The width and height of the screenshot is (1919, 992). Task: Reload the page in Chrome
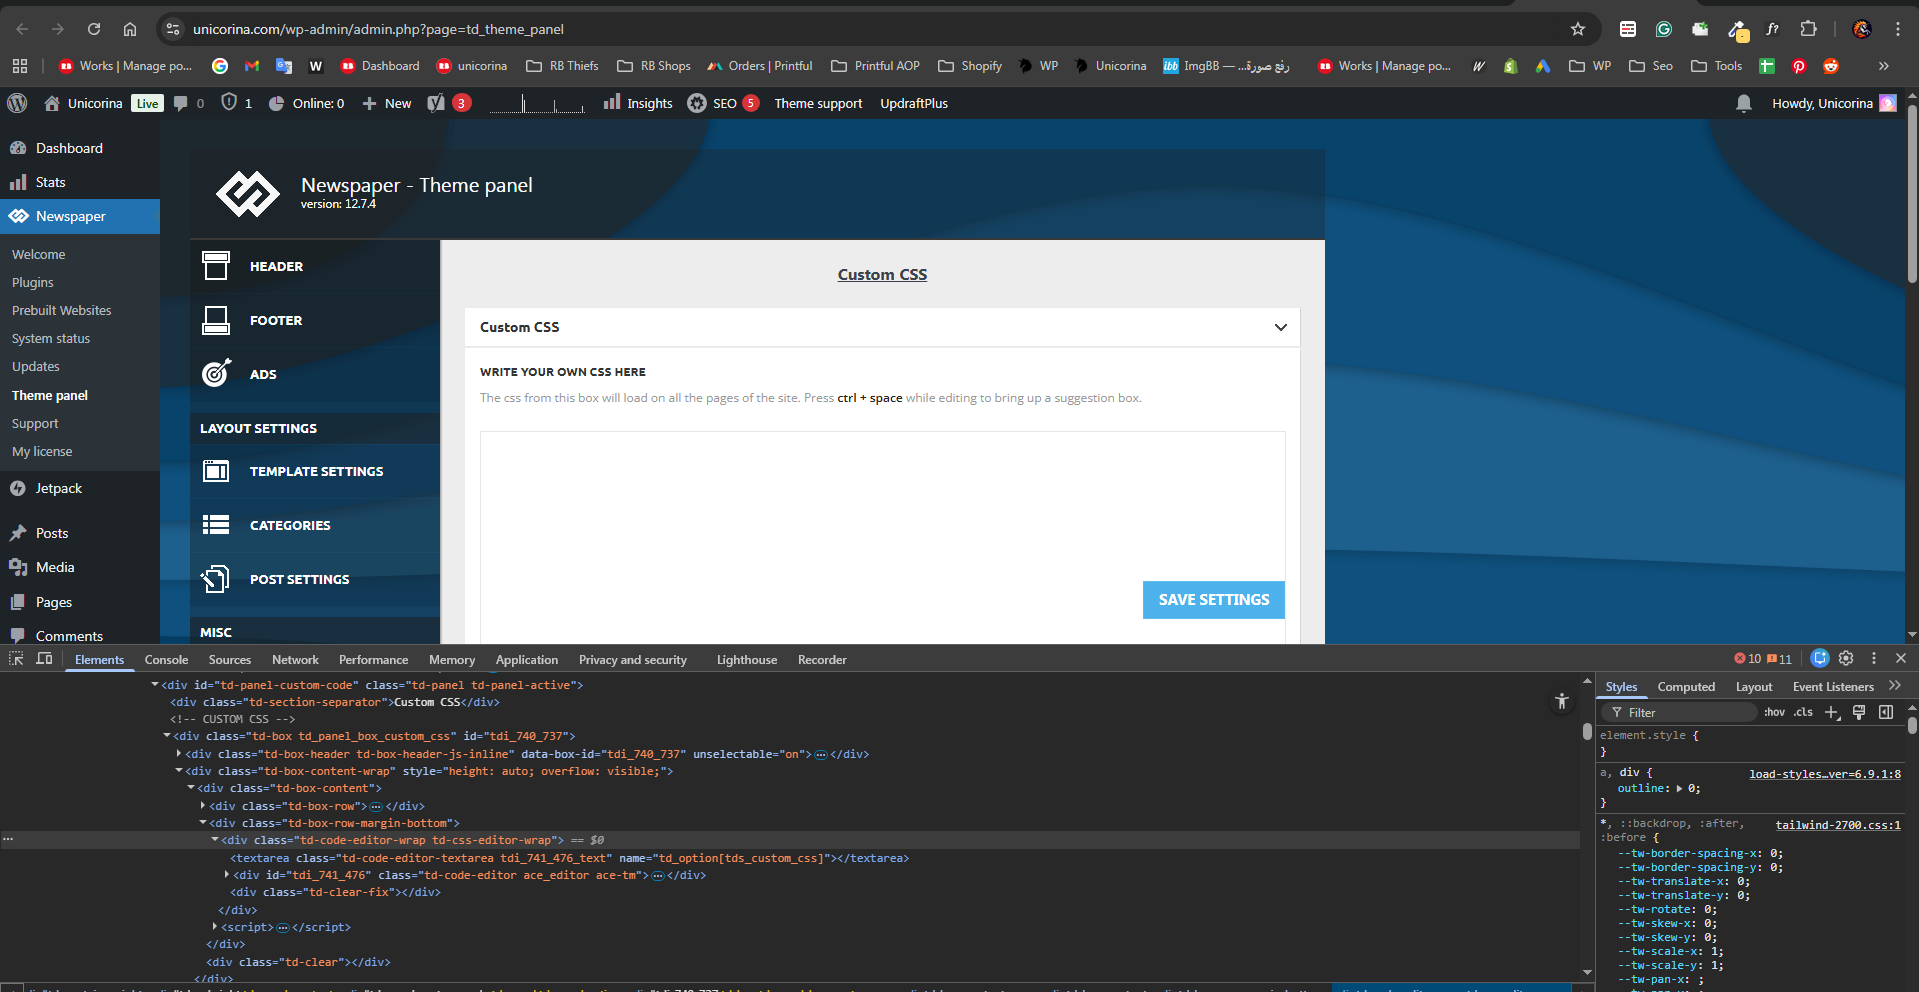pos(94,29)
